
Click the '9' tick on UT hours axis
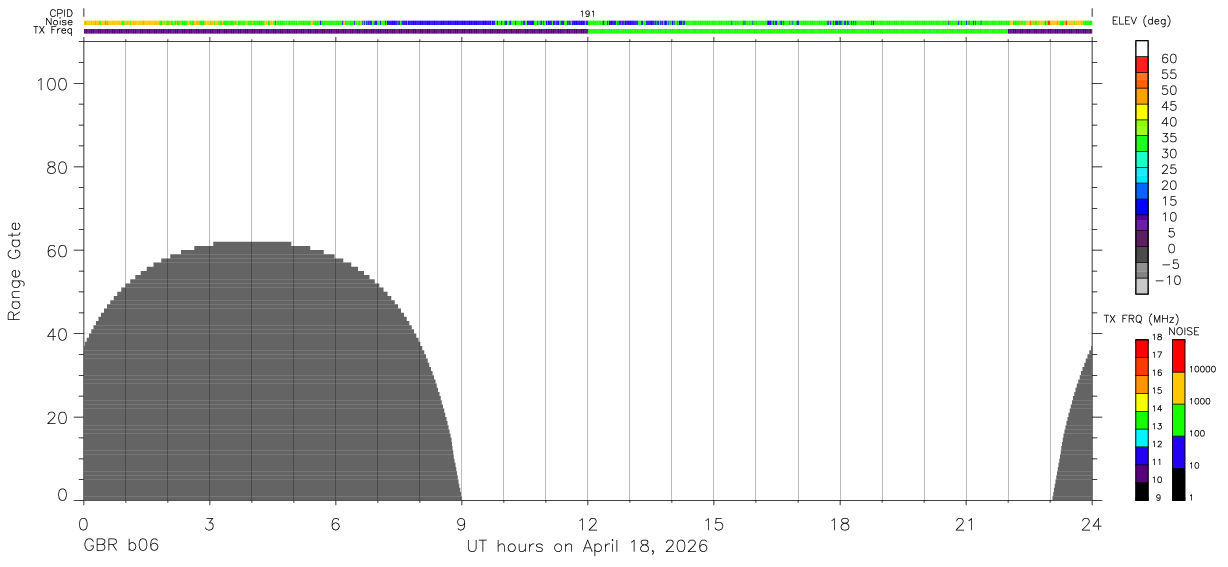coord(461,524)
